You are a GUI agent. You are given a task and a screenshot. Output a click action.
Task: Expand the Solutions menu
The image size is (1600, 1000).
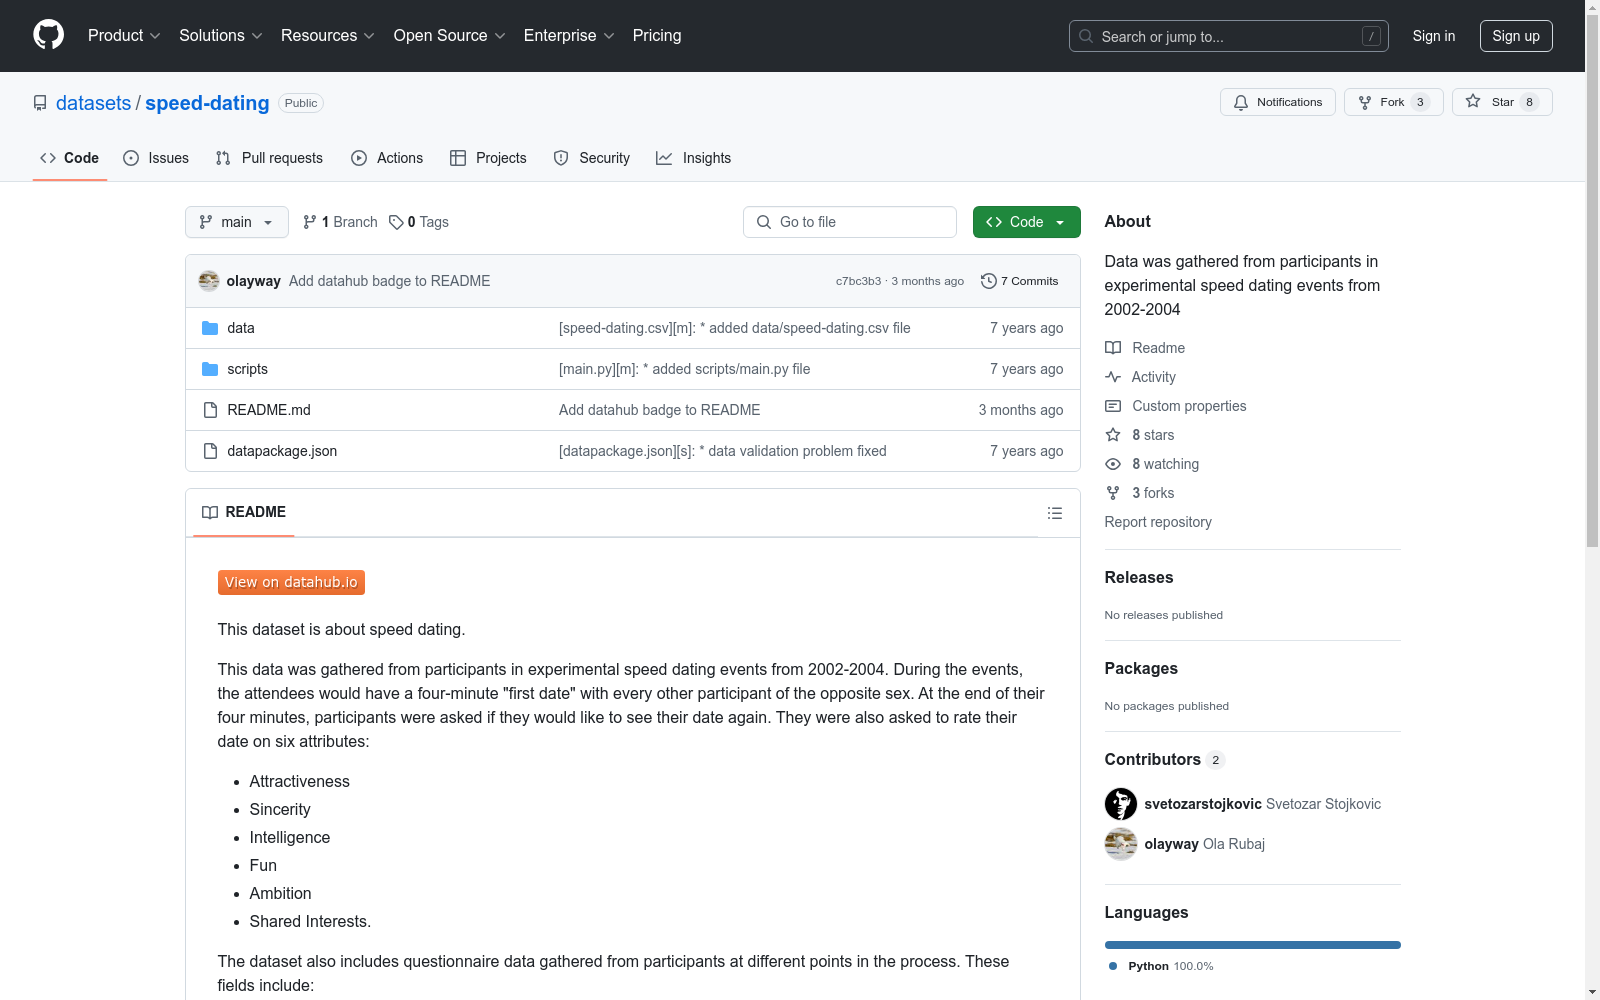[x=221, y=35]
